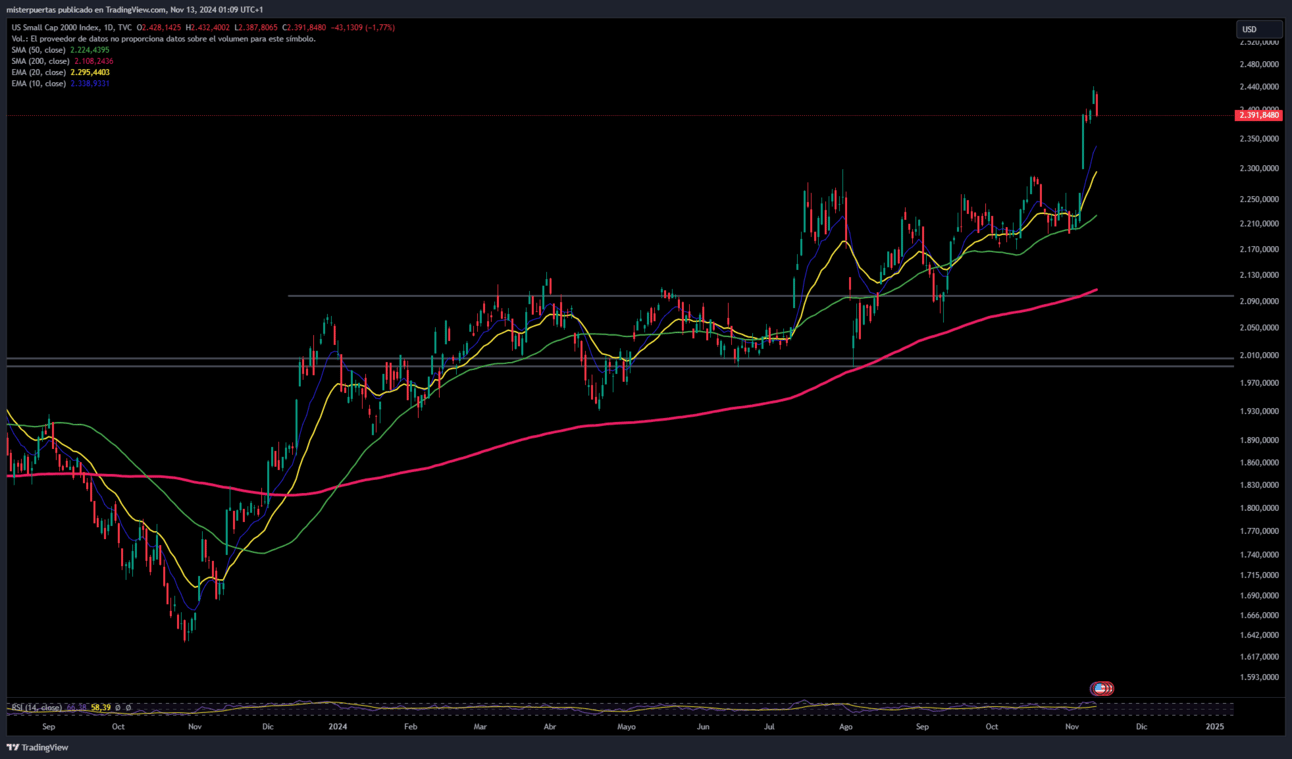
Task: Click the RSI (14, close) indicator label
Action: [35, 707]
